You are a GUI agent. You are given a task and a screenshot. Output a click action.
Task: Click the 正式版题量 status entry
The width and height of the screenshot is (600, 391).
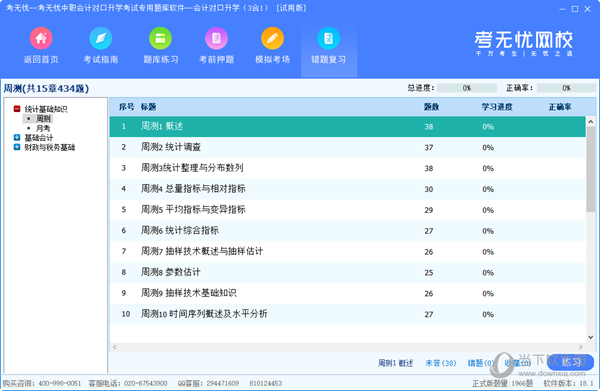tap(503, 383)
